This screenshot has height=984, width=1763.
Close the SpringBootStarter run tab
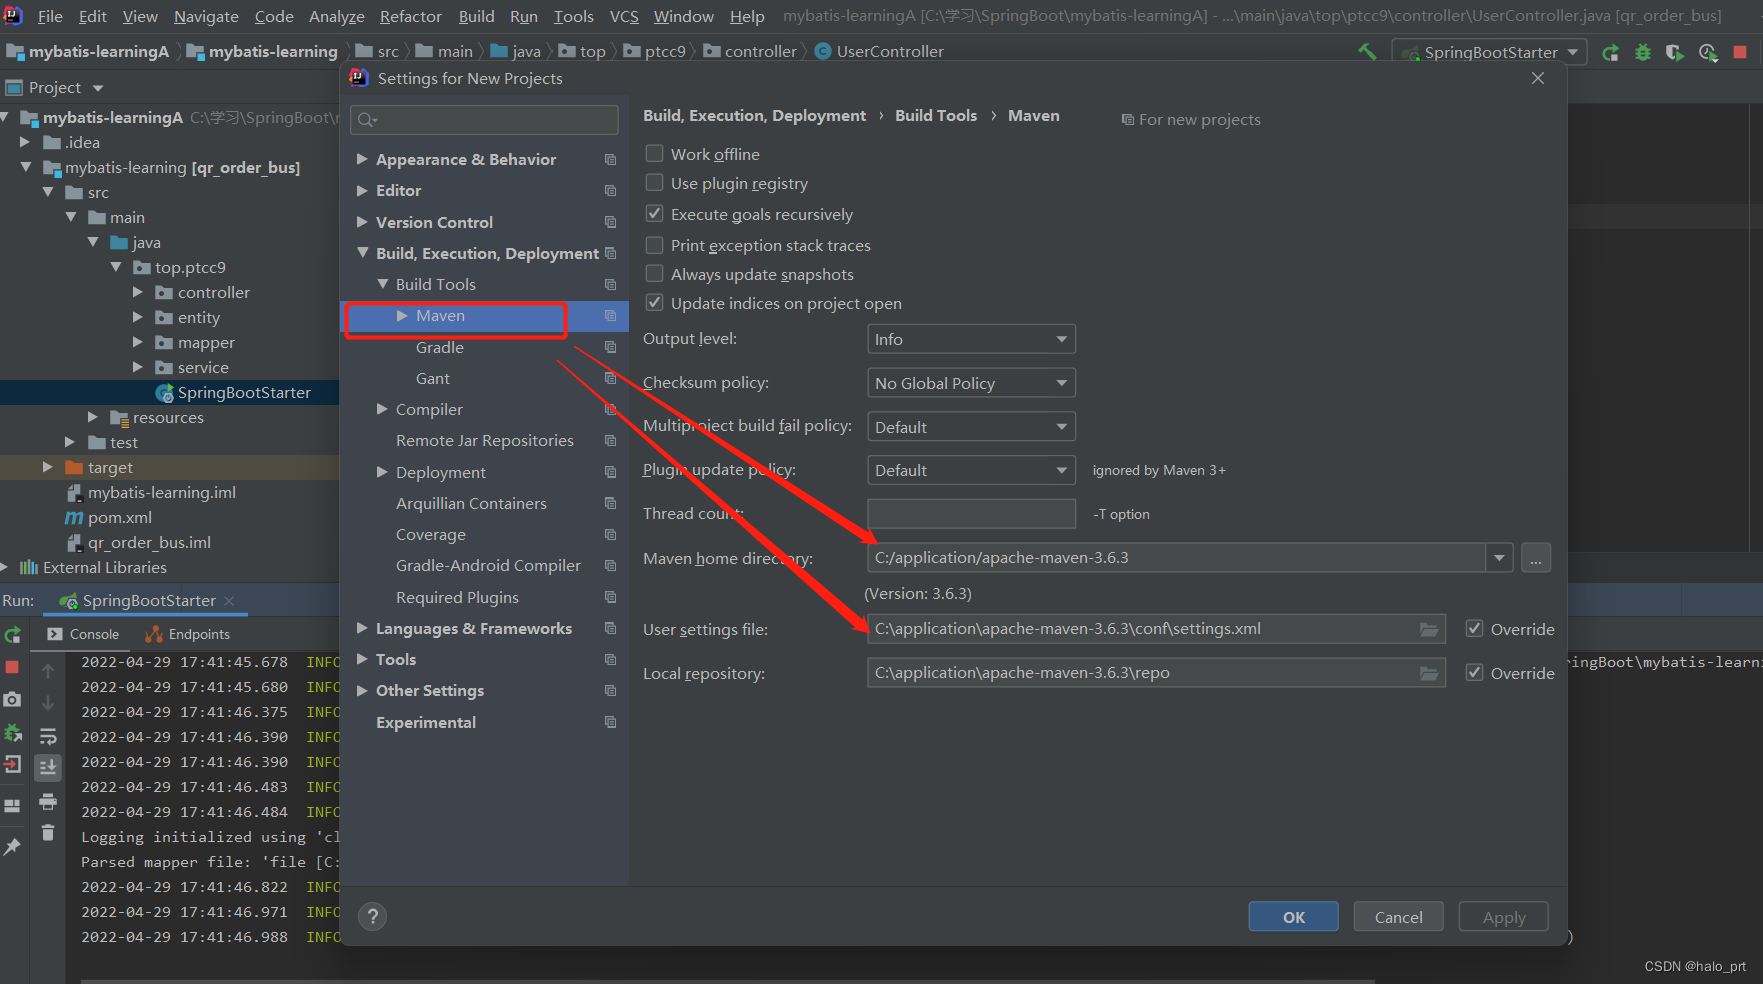[x=229, y=600]
